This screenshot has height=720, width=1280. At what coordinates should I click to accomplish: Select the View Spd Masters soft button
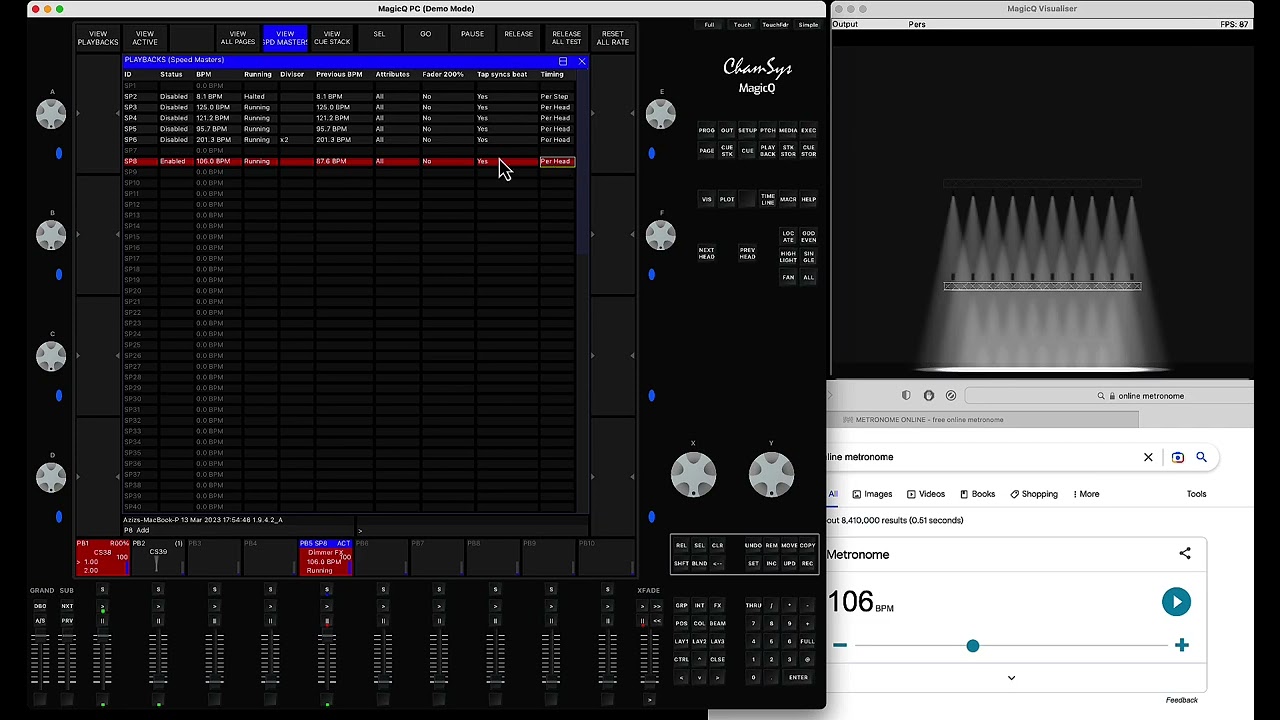(x=285, y=38)
